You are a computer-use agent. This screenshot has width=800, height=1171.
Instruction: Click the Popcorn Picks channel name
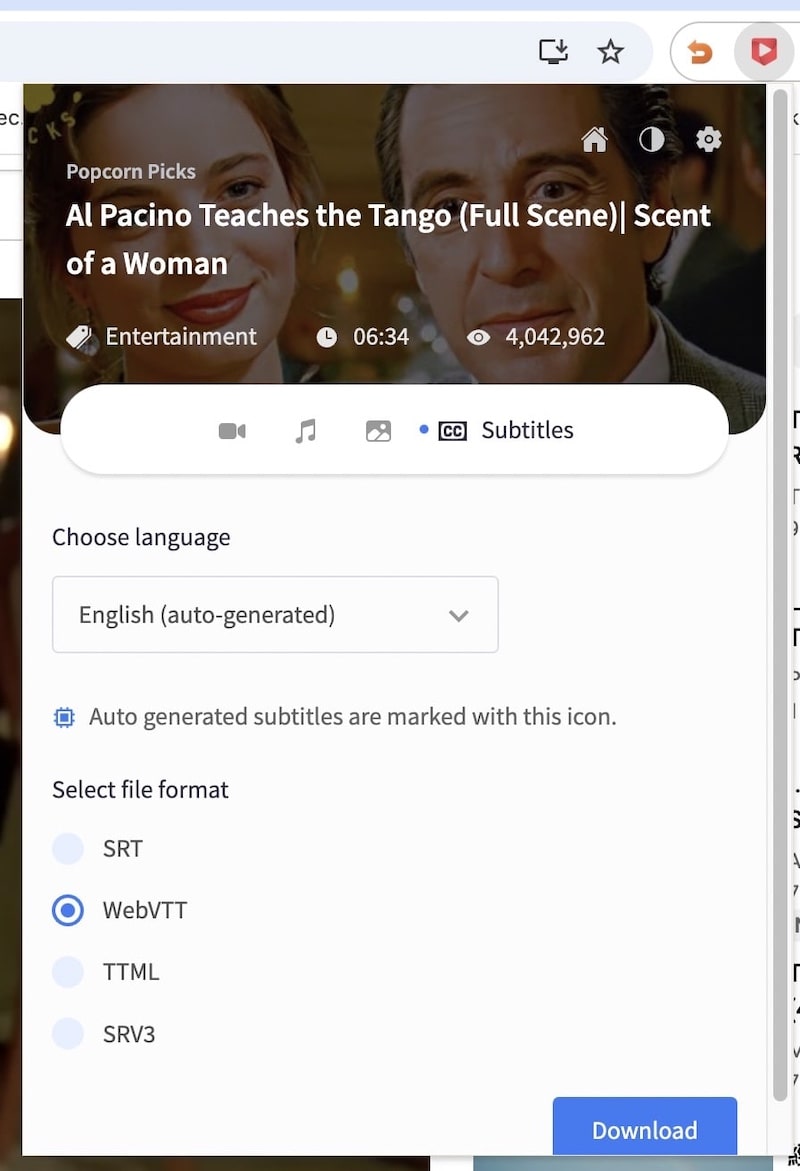pos(131,171)
